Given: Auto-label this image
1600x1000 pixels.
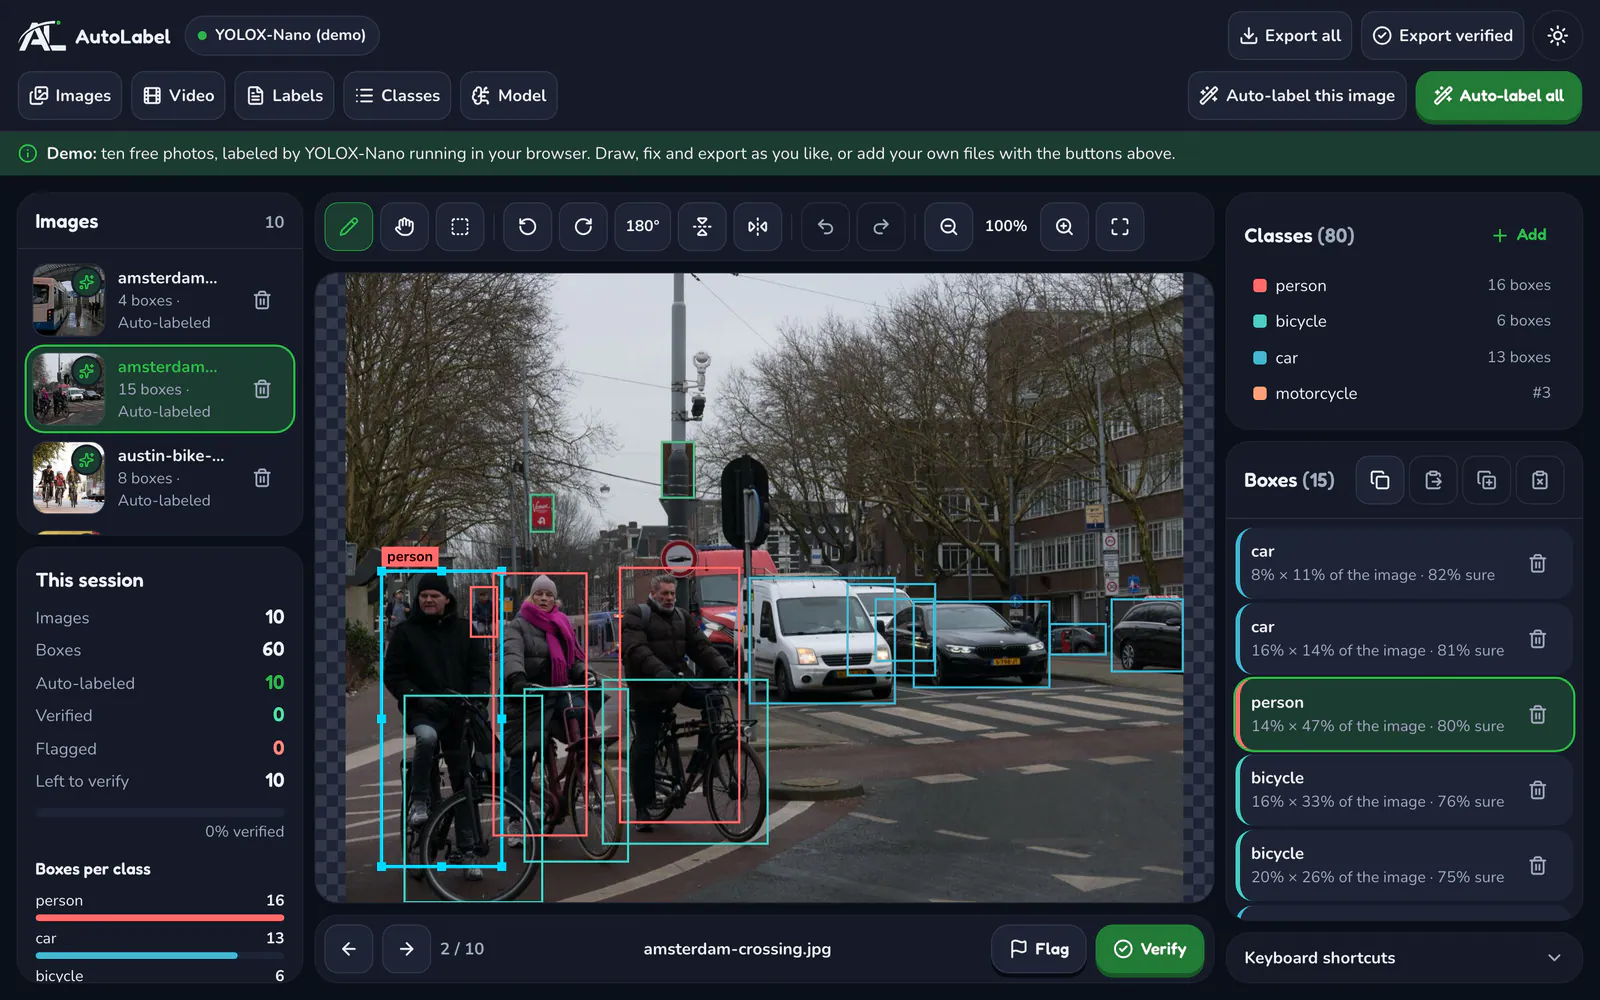Looking at the screenshot, I should pos(1297,96).
